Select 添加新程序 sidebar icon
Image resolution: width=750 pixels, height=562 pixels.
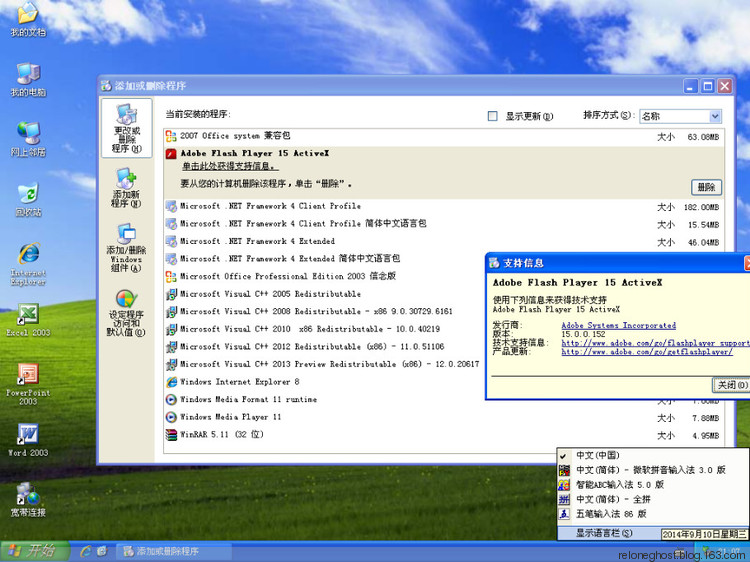click(126, 187)
